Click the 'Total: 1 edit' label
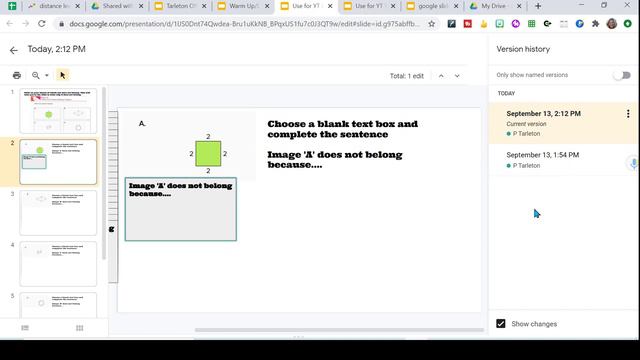Viewport: 640px width, 360px height. [407, 76]
